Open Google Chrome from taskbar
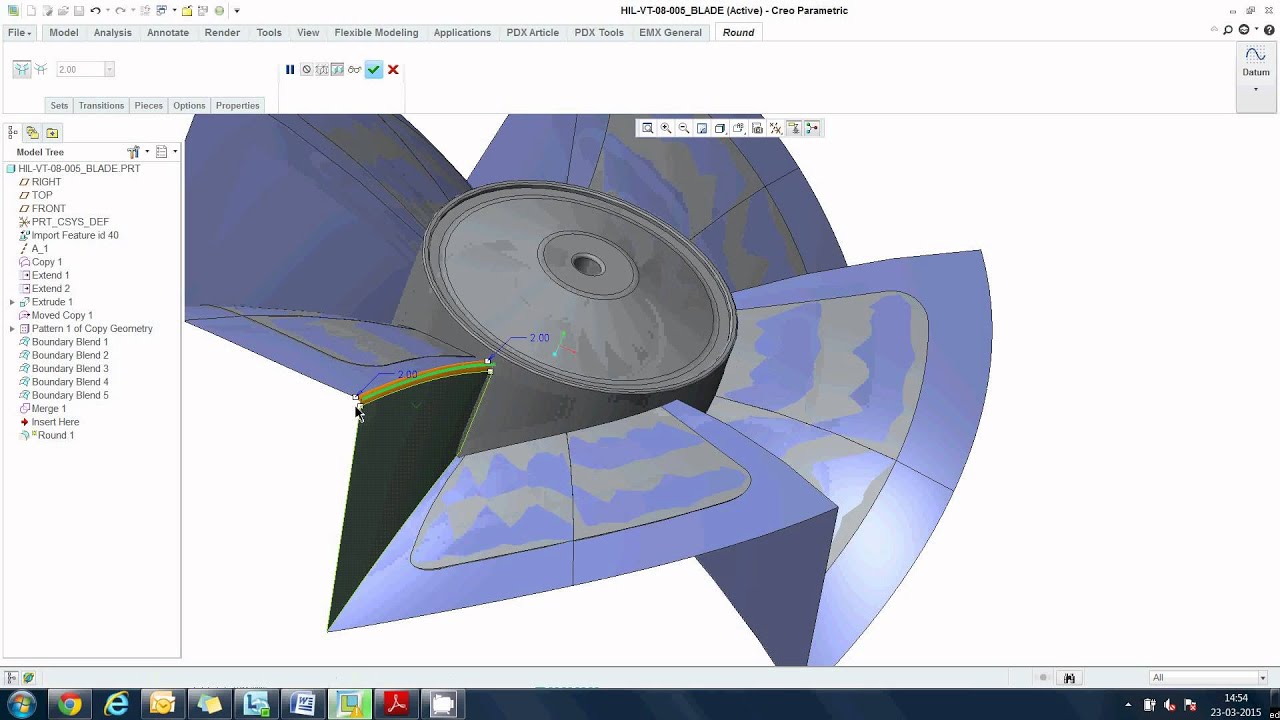This screenshot has height=720, width=1280. point(69,704)
